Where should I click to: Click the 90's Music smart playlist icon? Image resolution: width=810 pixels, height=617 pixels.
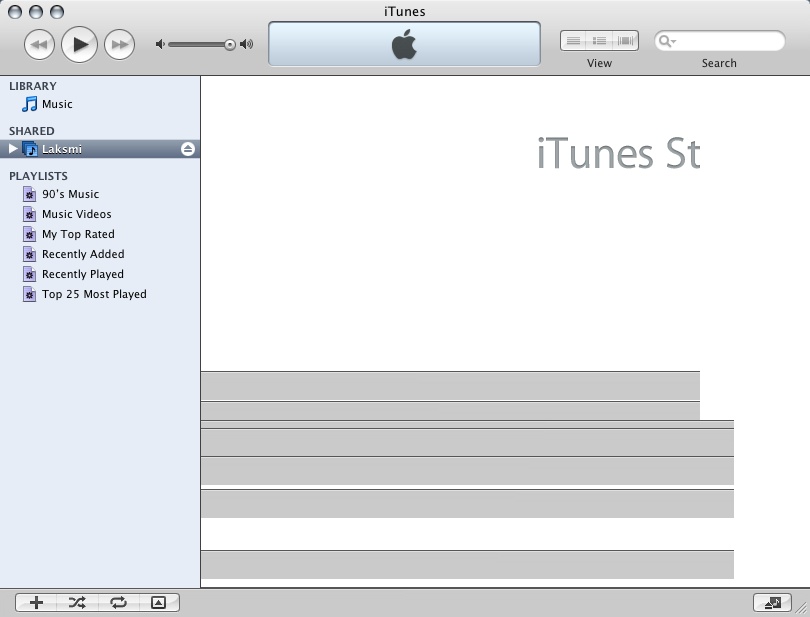click(29, 194)
